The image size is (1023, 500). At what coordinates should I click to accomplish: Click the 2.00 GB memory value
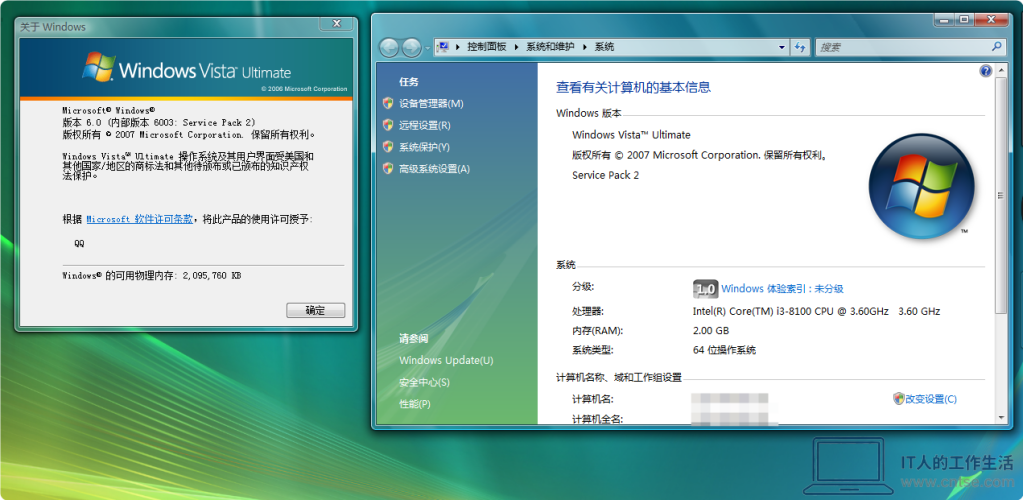711,330
